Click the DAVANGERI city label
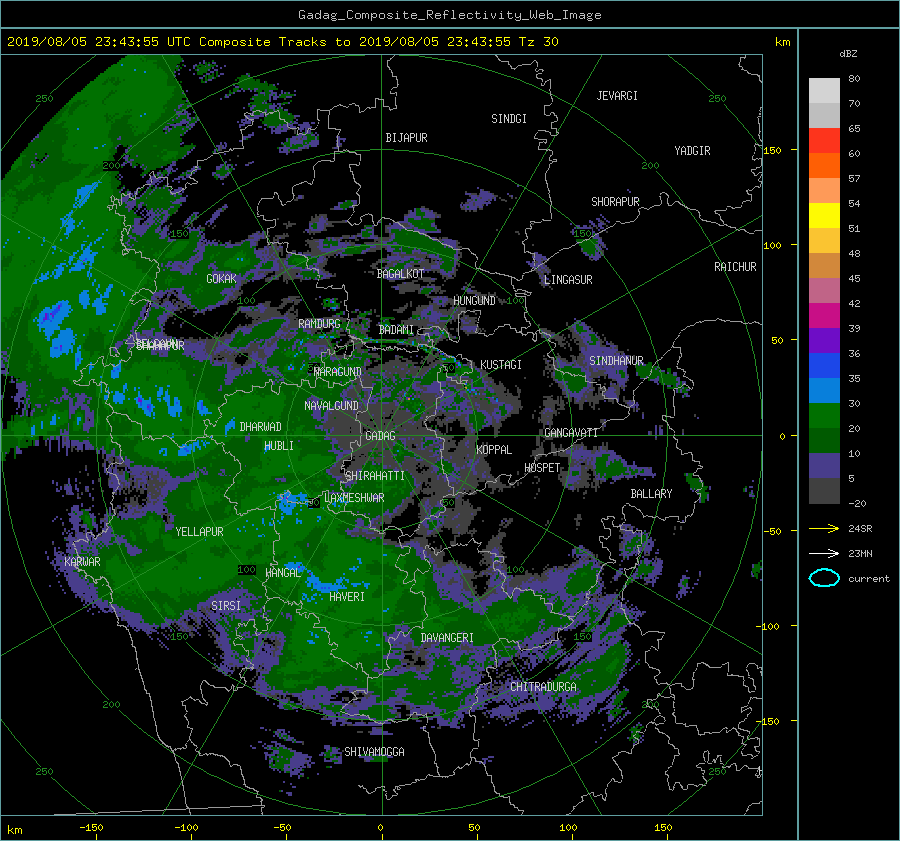 coord(447,638)
